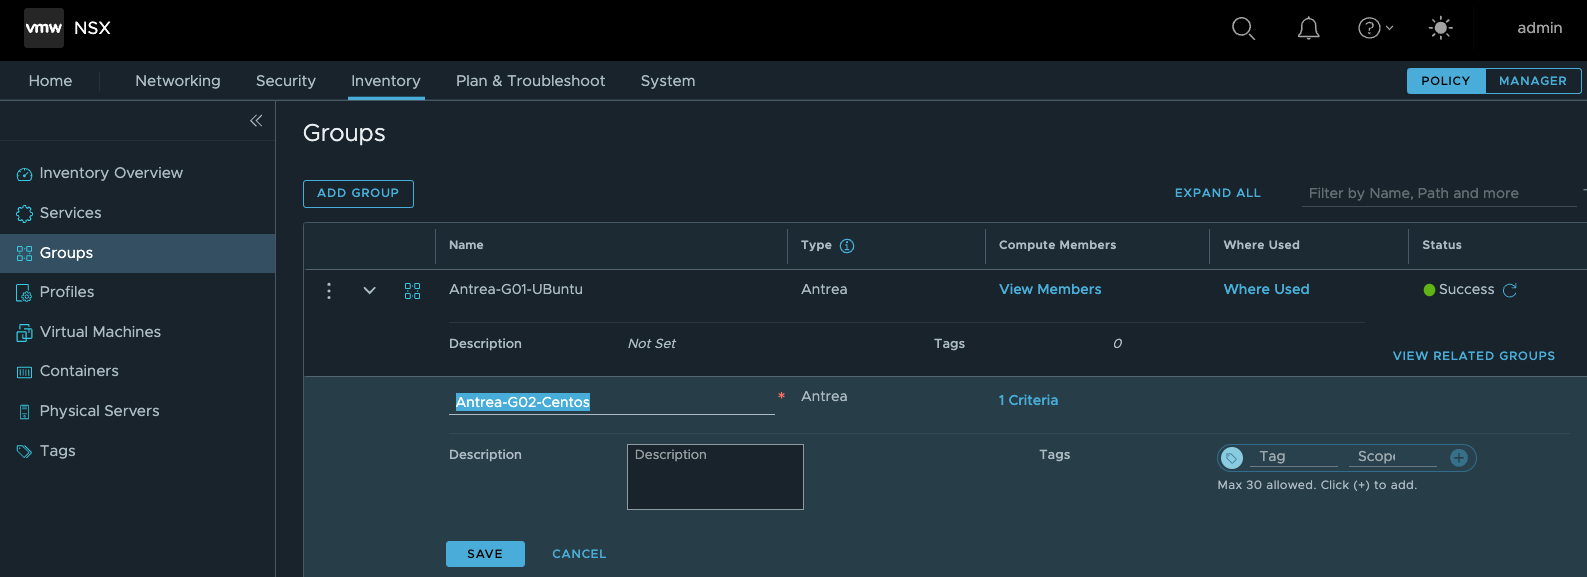Collapse the Antrea-G01-UBuntu row
Image resolution: width=1587 pixels, height=577 pixels.
369,291
